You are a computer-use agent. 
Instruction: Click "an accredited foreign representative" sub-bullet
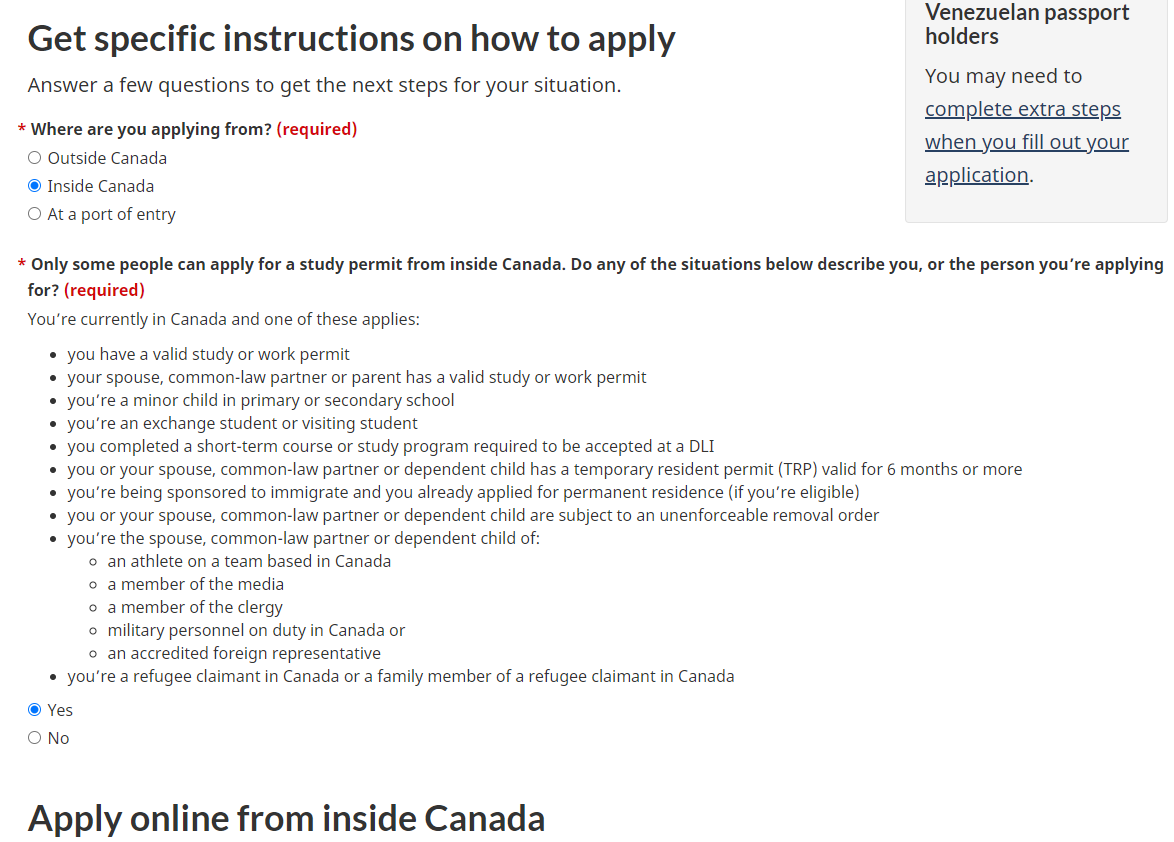(244, 653)
